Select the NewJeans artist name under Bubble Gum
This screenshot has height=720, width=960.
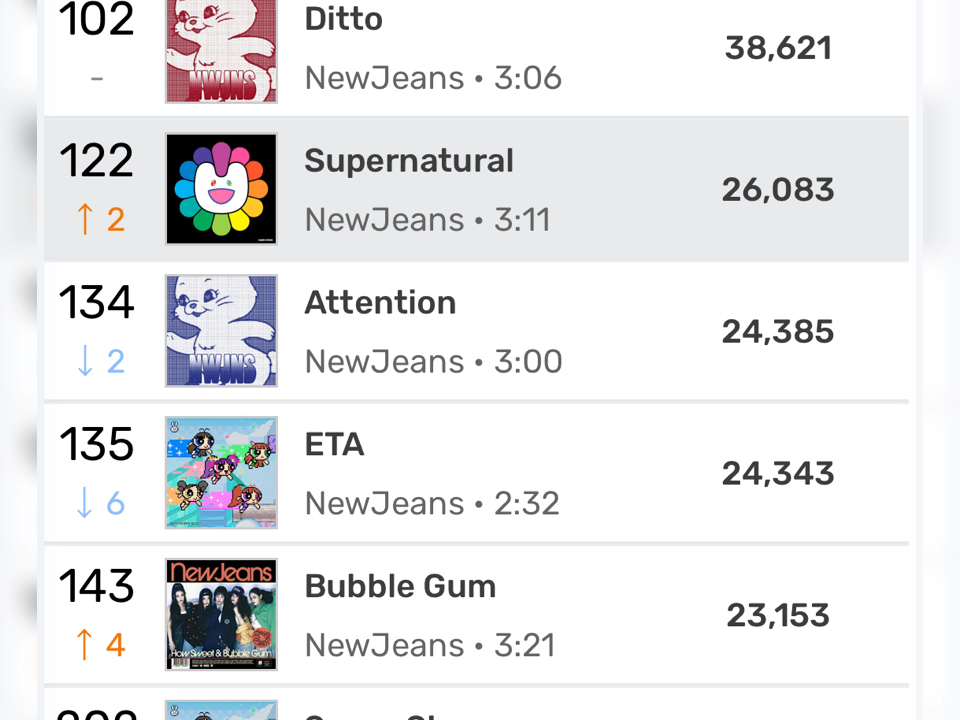[384, 645]
